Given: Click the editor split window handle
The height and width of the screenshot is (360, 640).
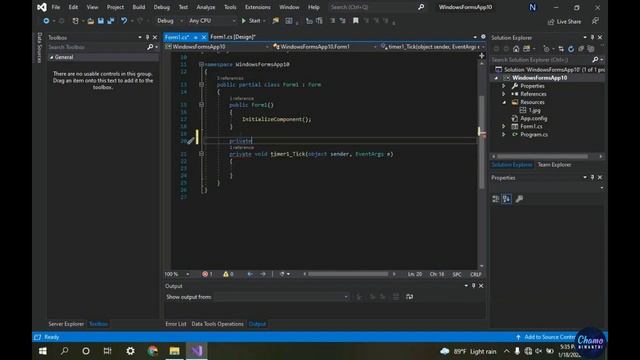Looking at the screenshot, I should (482, 56).
